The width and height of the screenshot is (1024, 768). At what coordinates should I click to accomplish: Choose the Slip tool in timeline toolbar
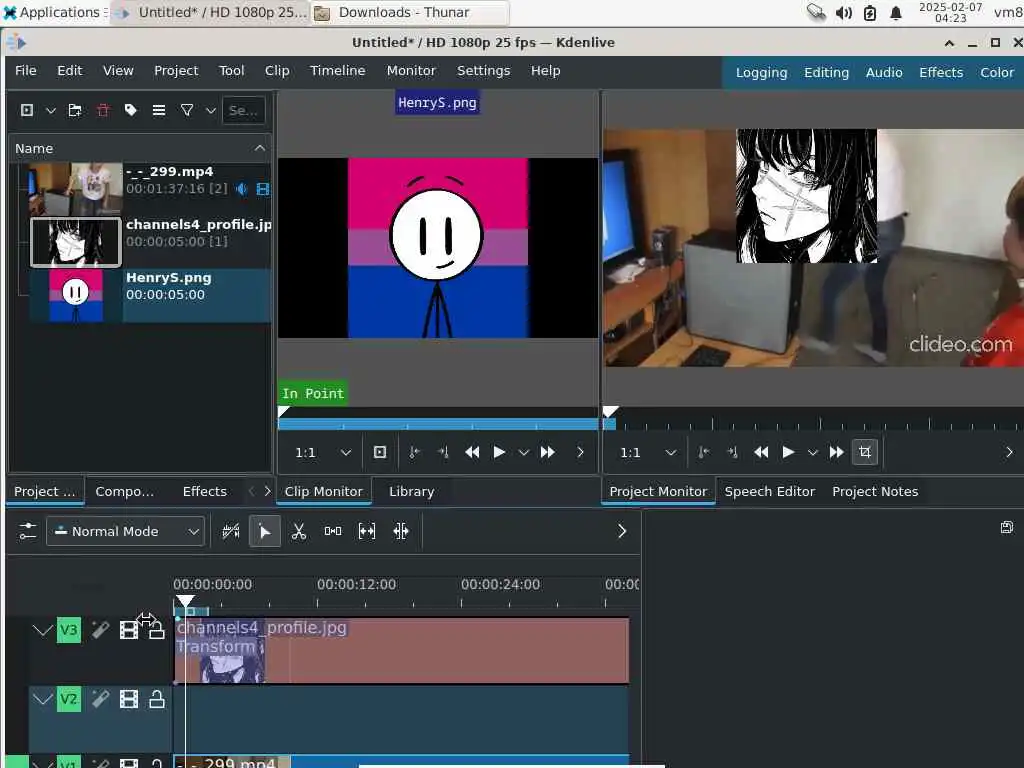367,532
